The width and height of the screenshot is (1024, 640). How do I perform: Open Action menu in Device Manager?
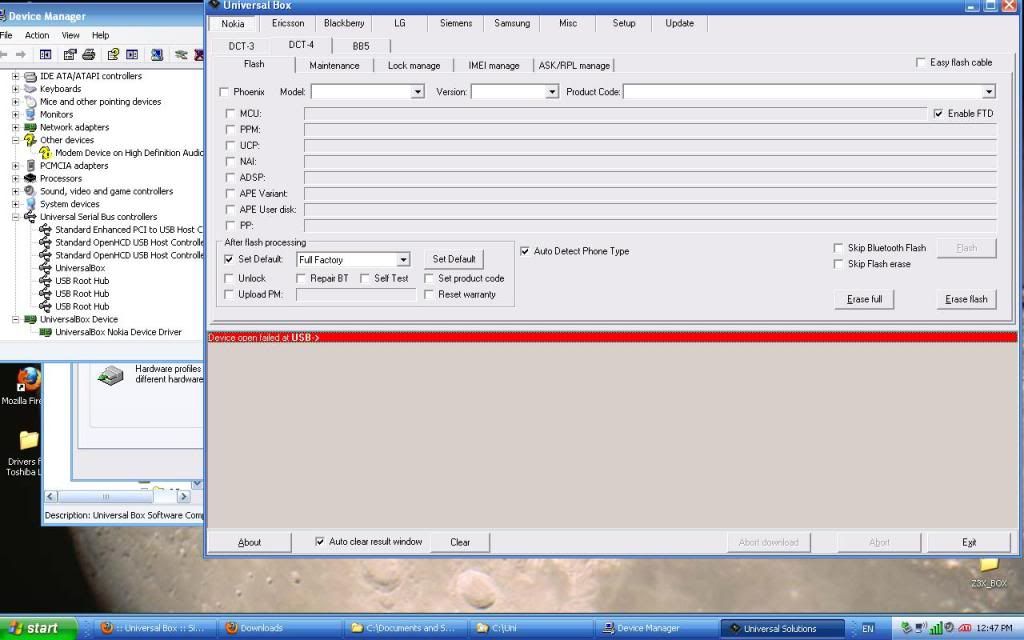tap(37, 35)
